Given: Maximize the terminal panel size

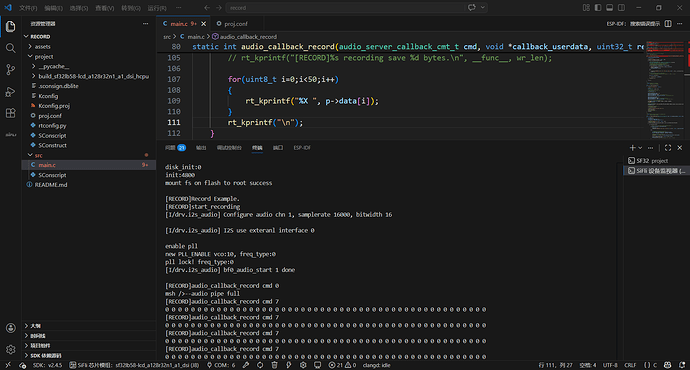Looking at the screenshot, I should click(x=668, y=148).
